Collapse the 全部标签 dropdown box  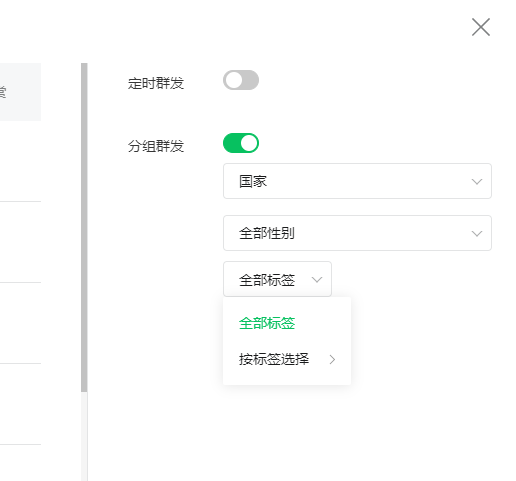click(x=277, y=279)
